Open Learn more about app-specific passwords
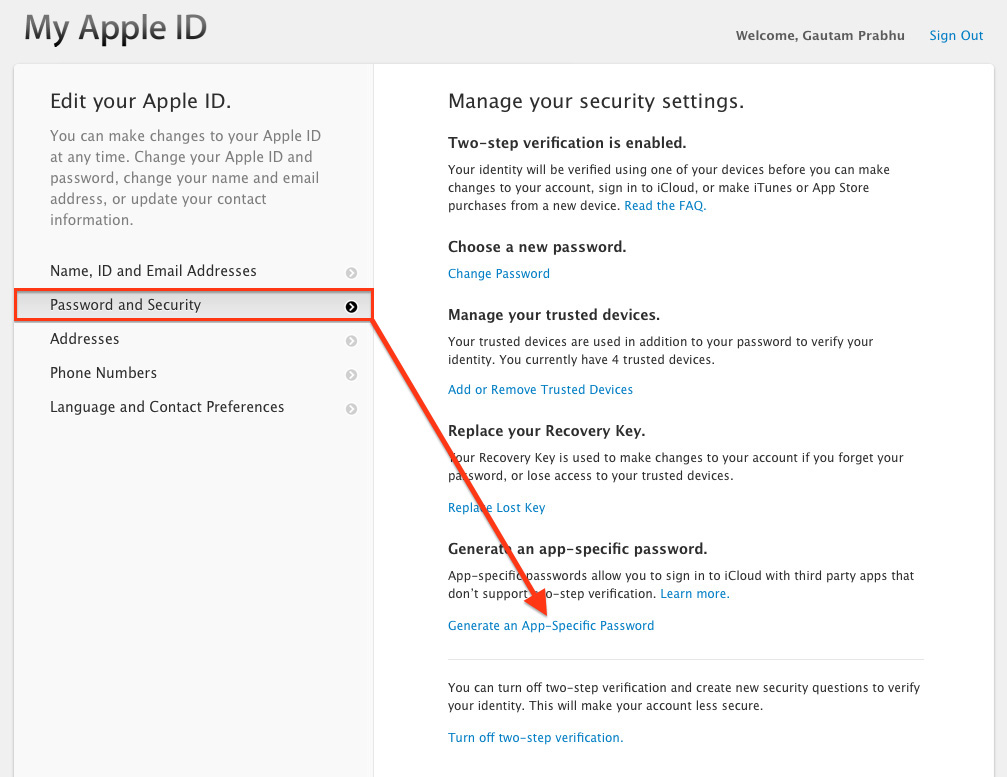1007x777 pixels. (694, 594)
